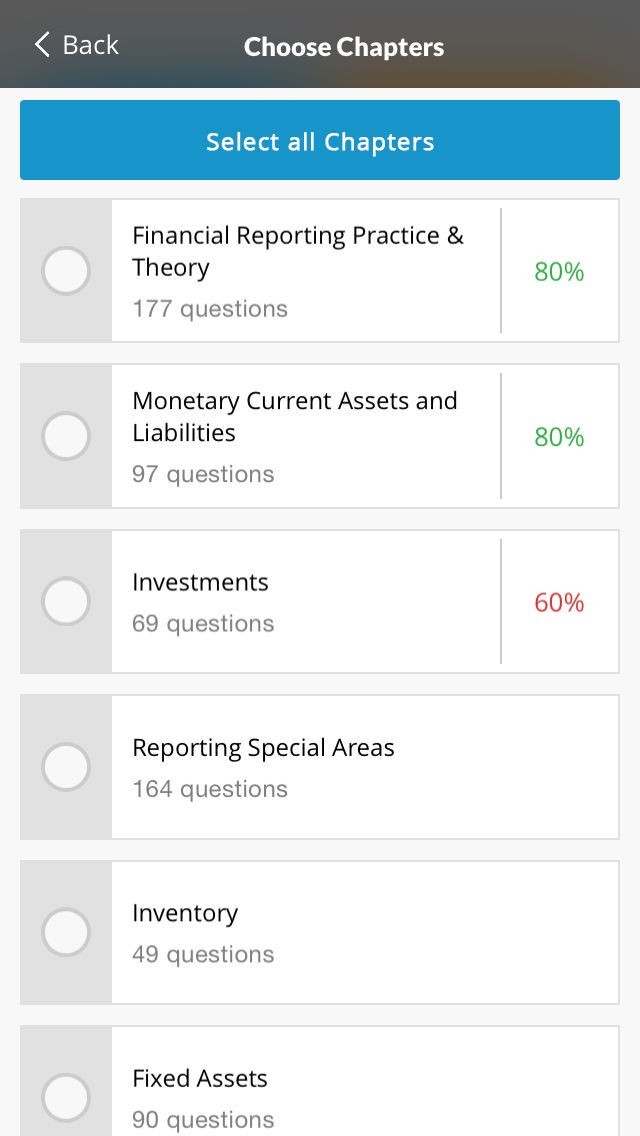
Task: Select Monetary Current Assets and Liabilities radio
Action: [x=66, y=437]
